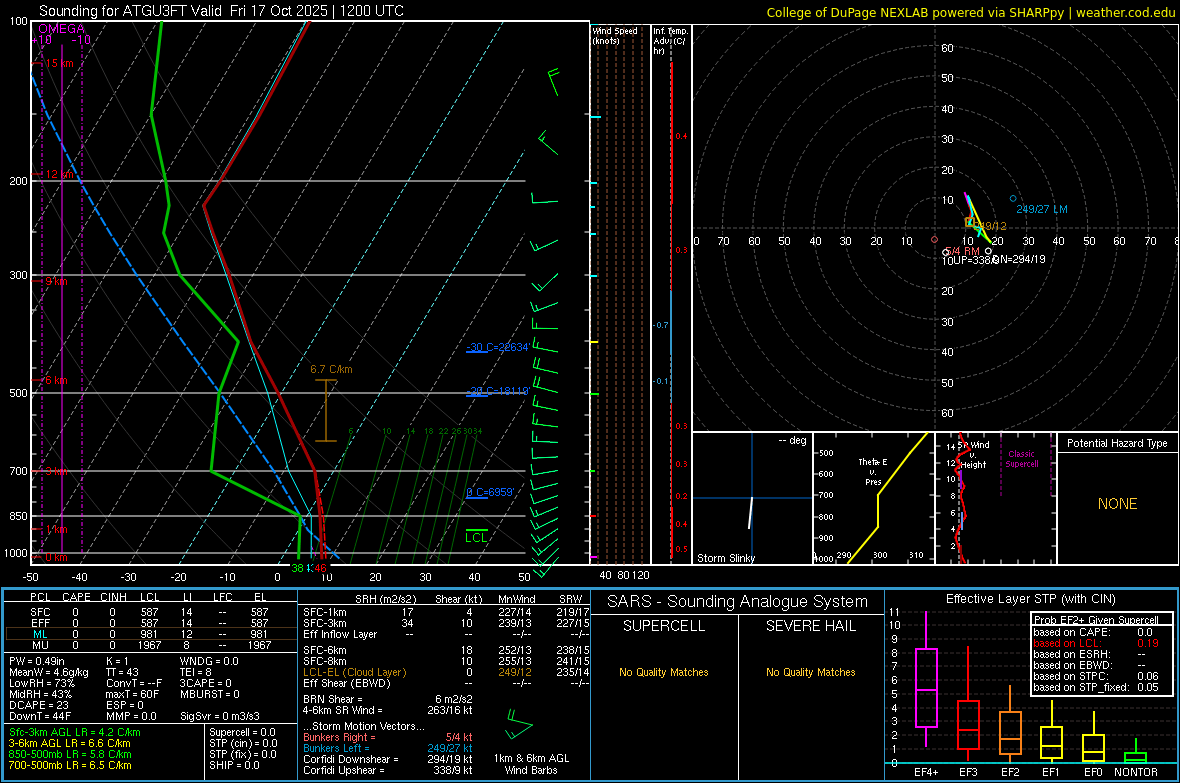Image resolution: width=1180 pixels, height=783 pixels.
Task: Select '700-500mb LR = 6.5 C/km' line
Action: [70, 765]
